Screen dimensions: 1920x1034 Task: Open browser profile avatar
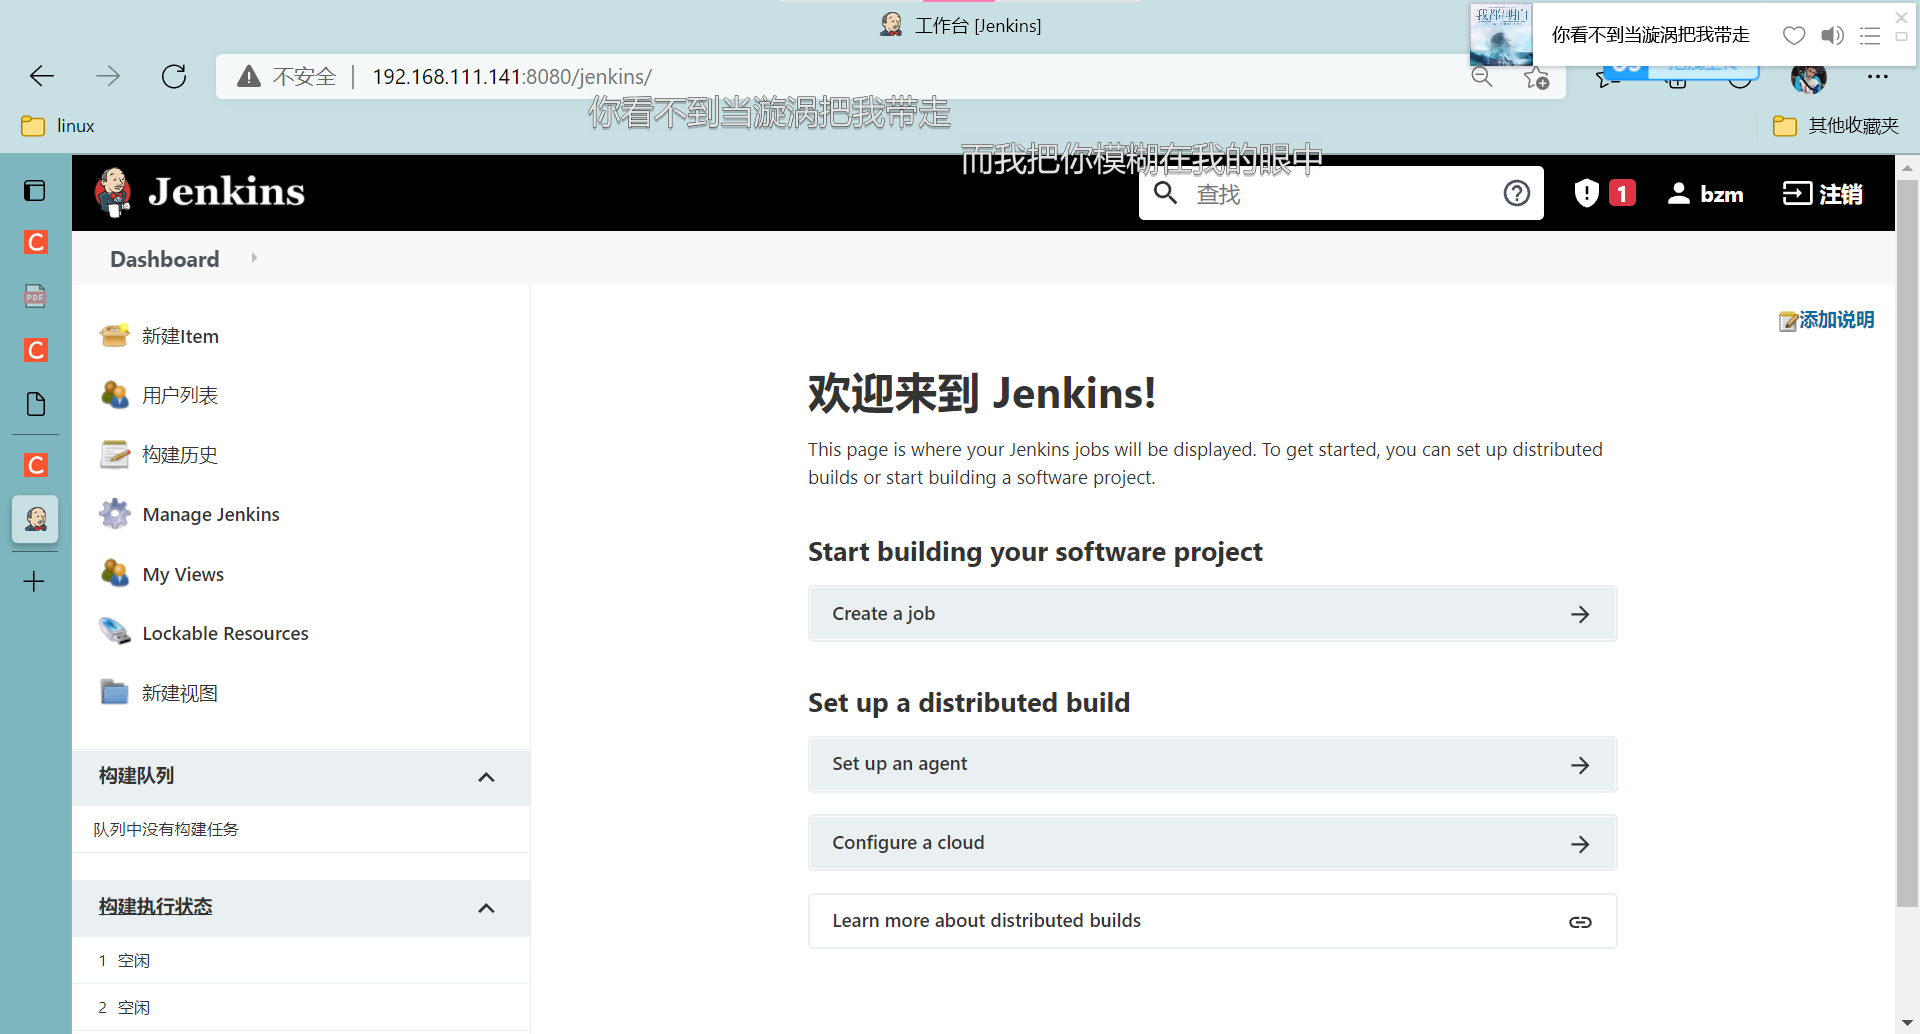pos(1808,77)
